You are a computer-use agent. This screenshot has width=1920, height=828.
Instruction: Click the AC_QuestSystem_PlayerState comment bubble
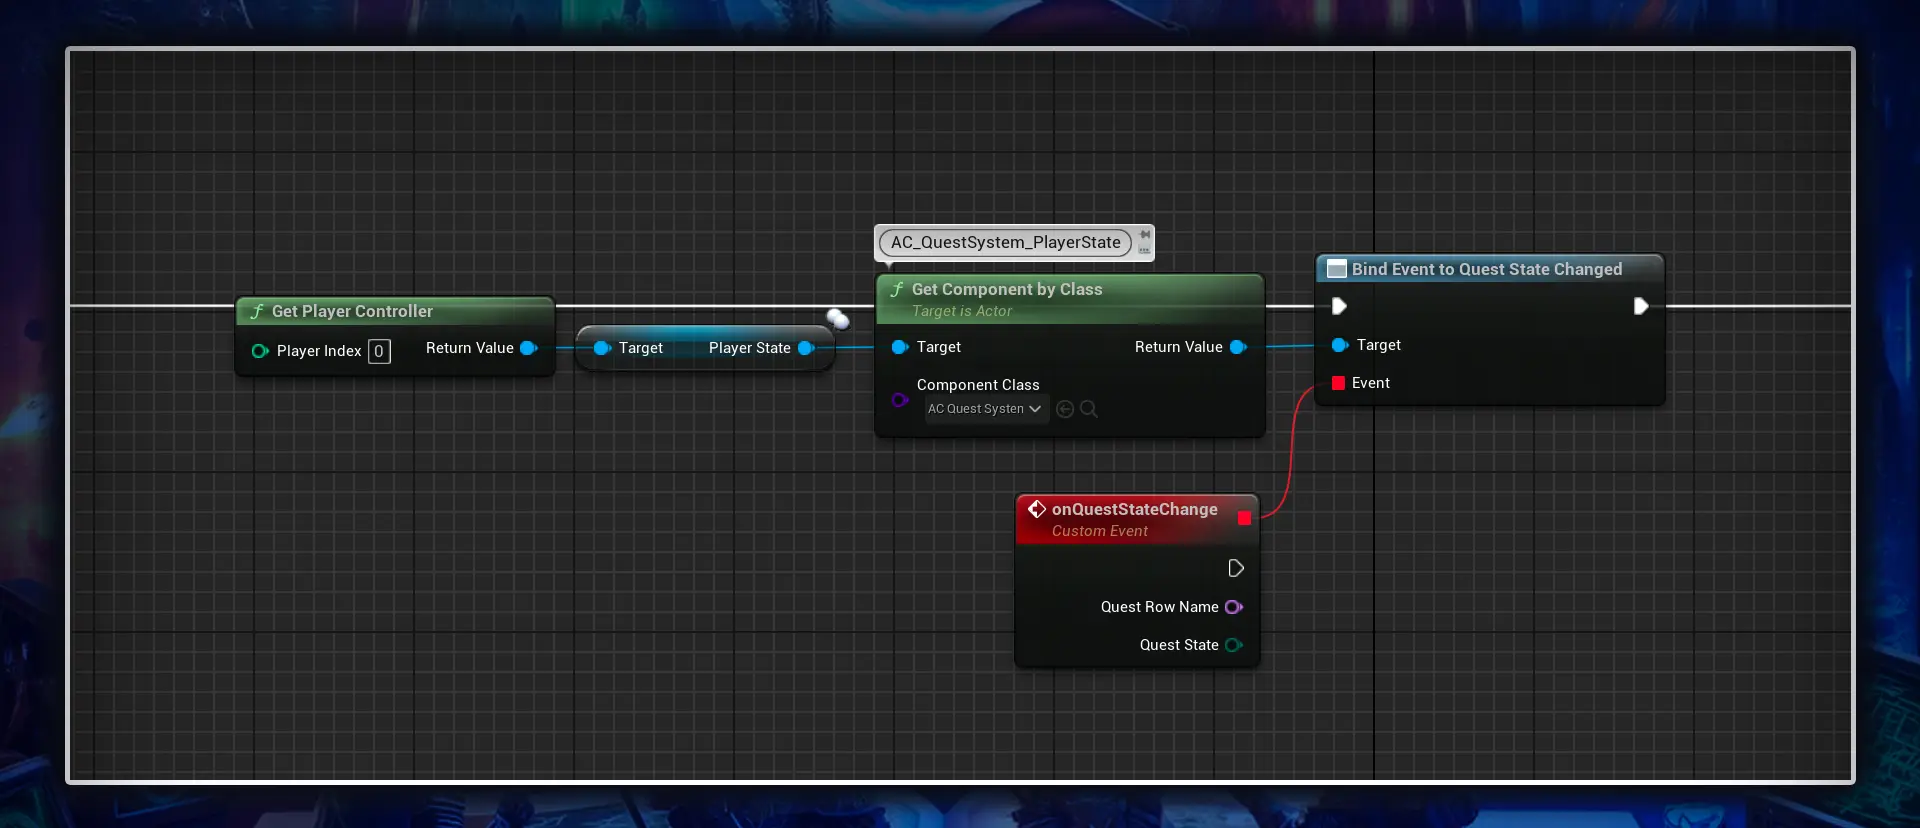tap(1005, 242)
